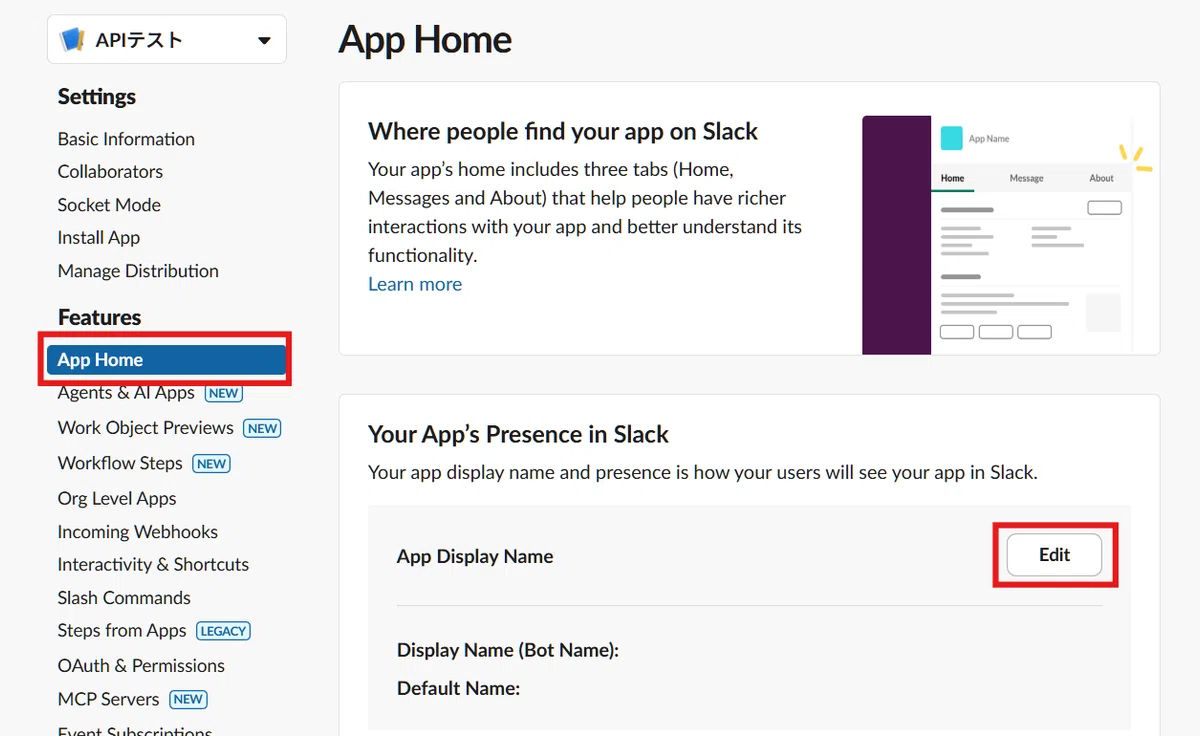
Task: Open OAuth & Permissions page
Action: pos(141,666)
